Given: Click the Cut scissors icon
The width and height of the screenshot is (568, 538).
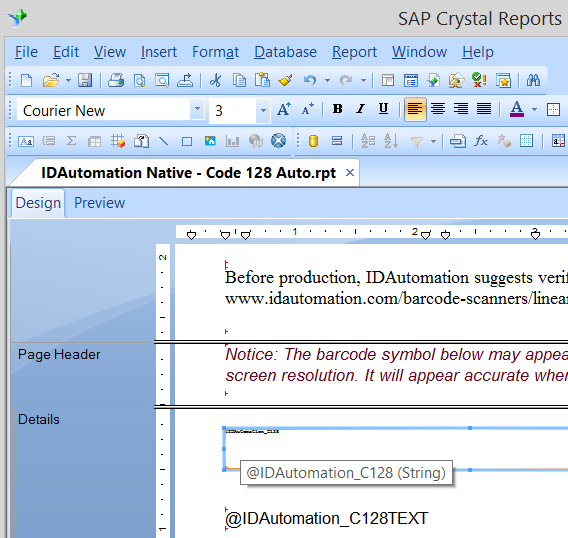Looking at the screenshot, I should pyautogui.click(x=216, y=80).
